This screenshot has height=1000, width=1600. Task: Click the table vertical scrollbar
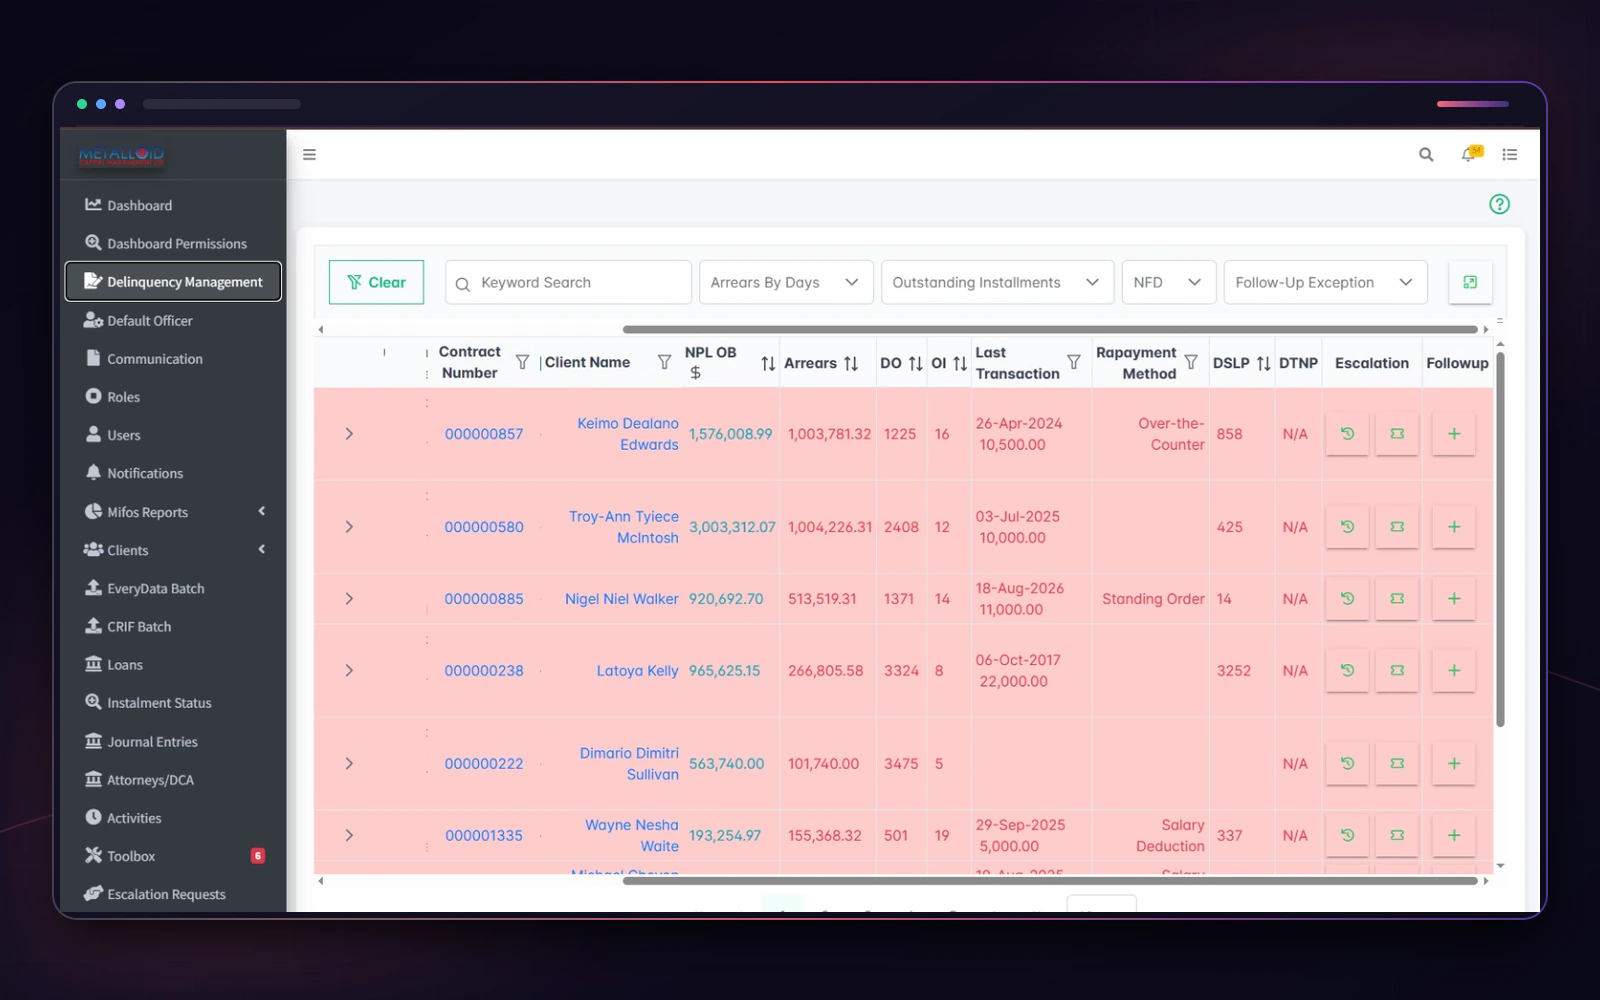pos(1500,540)
